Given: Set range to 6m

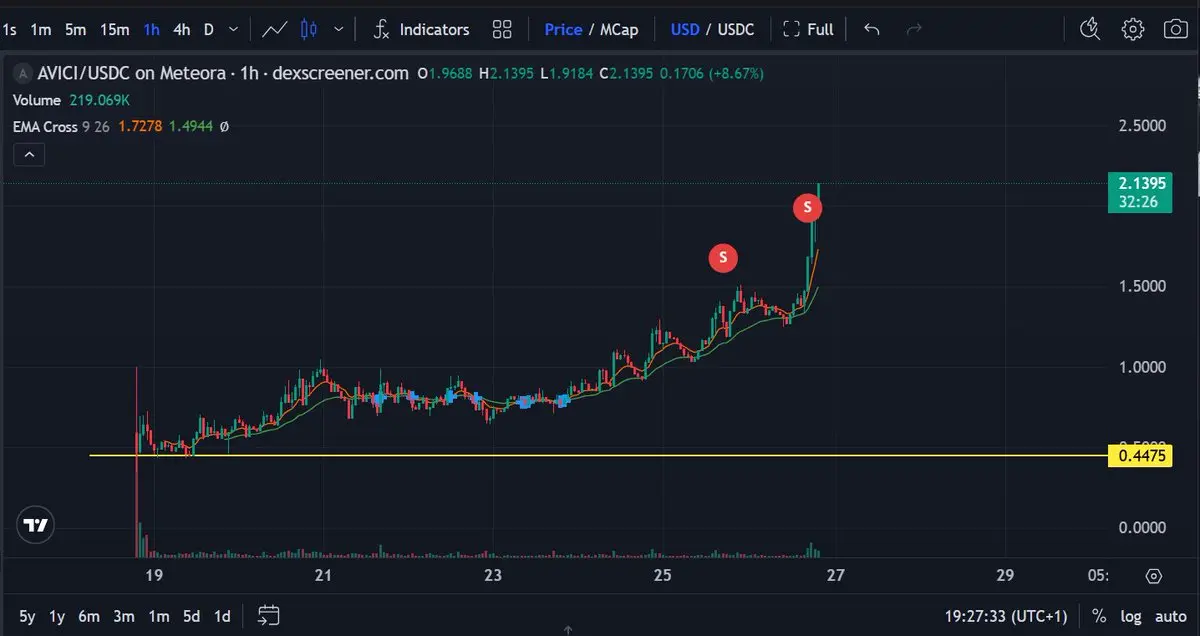Looking at the screenshot, I should pos(89,616).
